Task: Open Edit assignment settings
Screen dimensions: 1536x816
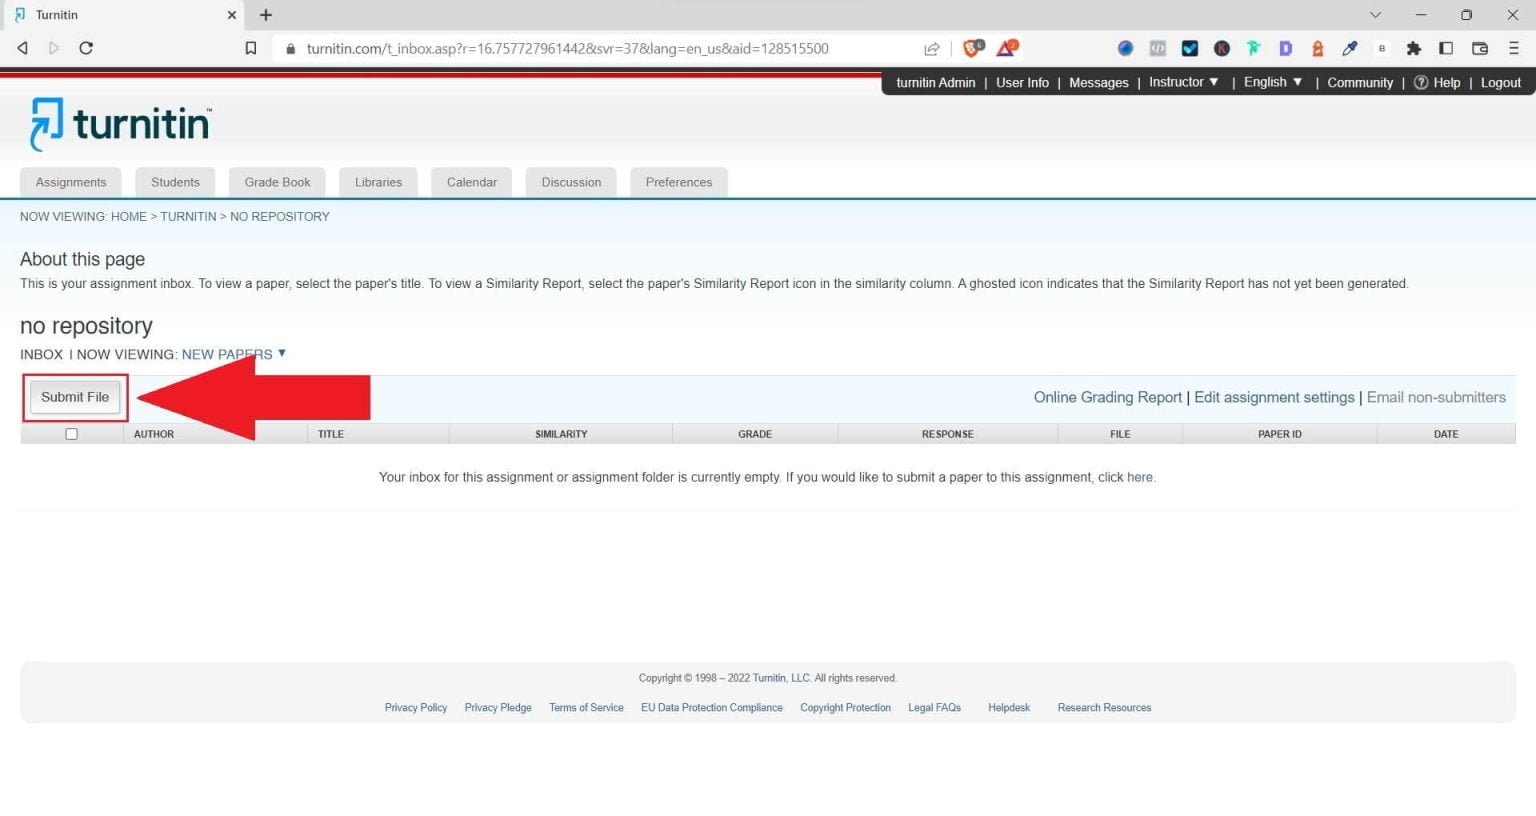Action: coord(1273,397)
